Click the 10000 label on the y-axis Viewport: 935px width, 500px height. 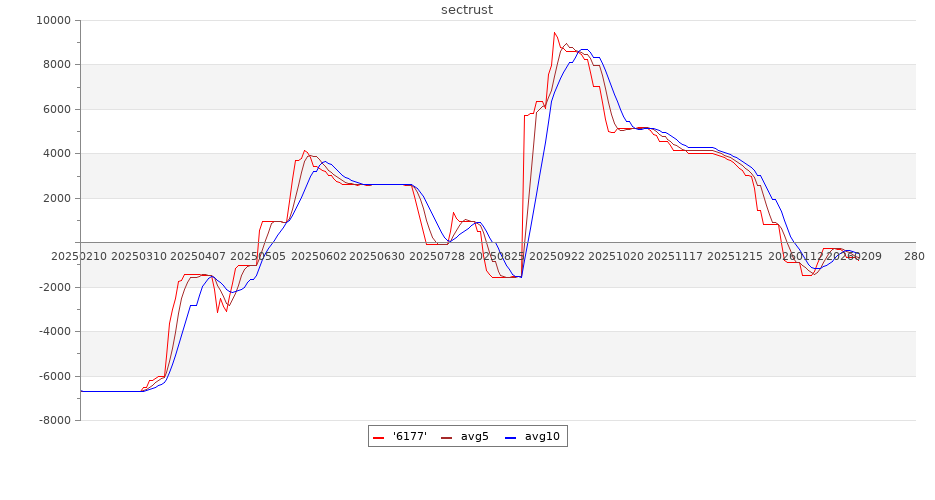pyautogui.click(x=52, y=20)
